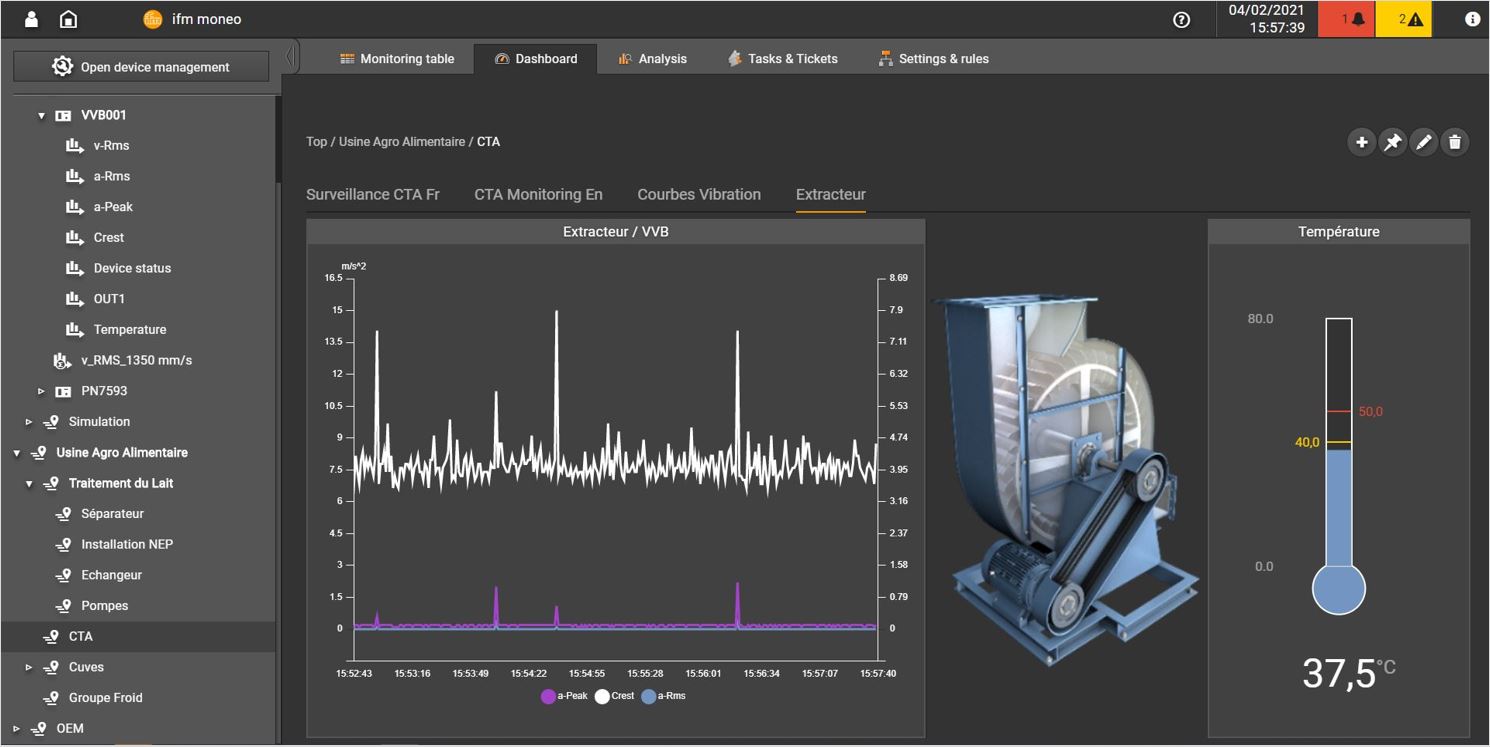This screenshot has height=747, width=1490.
Task: Delete the dashboard using the trash icon
Action: (x=1454, y=142)
